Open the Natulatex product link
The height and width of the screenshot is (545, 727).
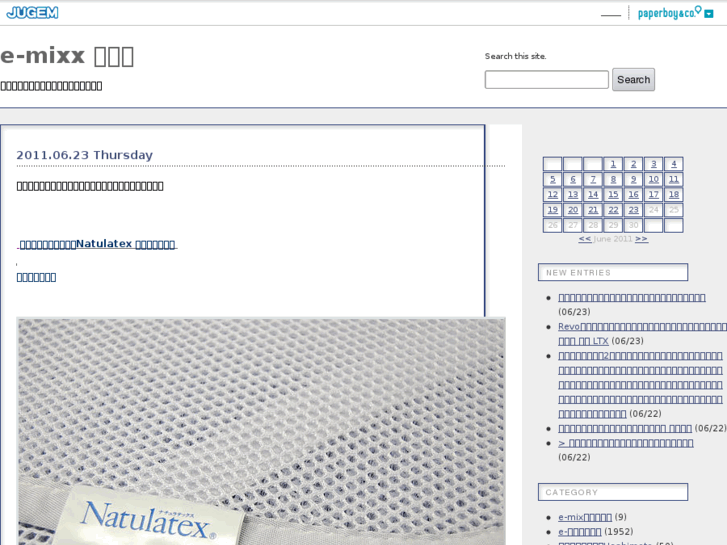(x=97, y=244)
